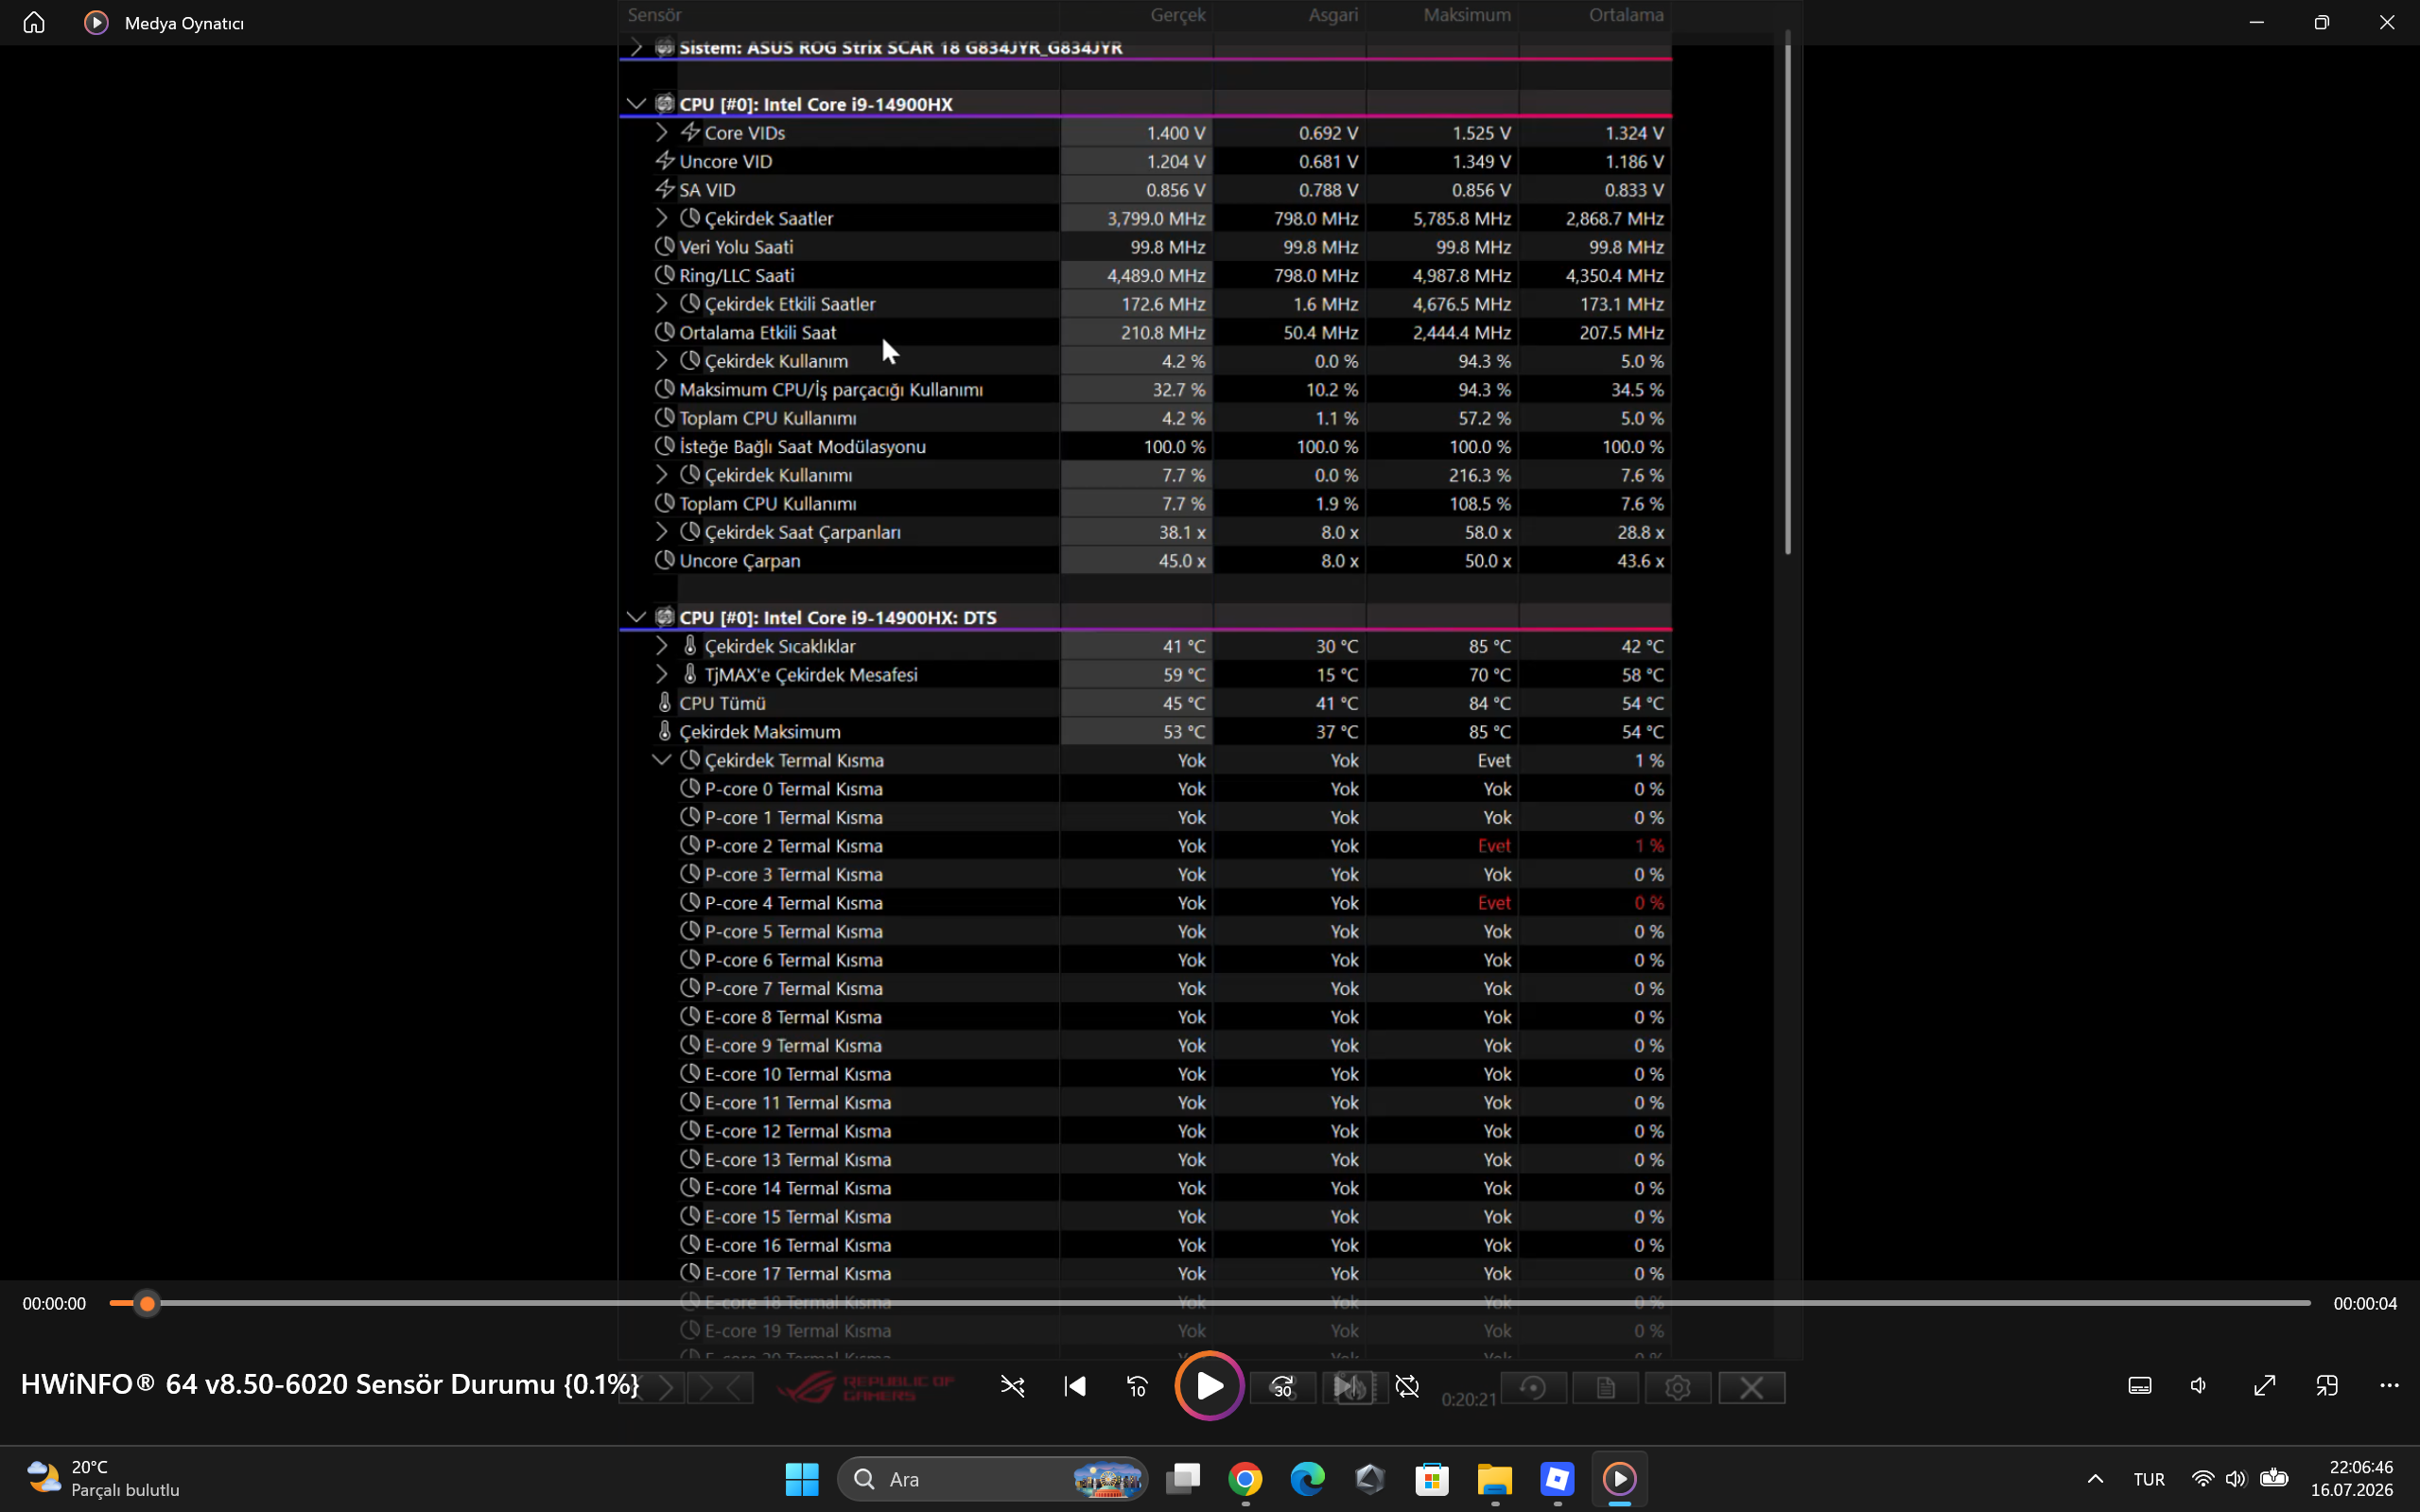
Task: Show hidden system tray icons
Action: pyautogui.click(x=2095, y=1478)
